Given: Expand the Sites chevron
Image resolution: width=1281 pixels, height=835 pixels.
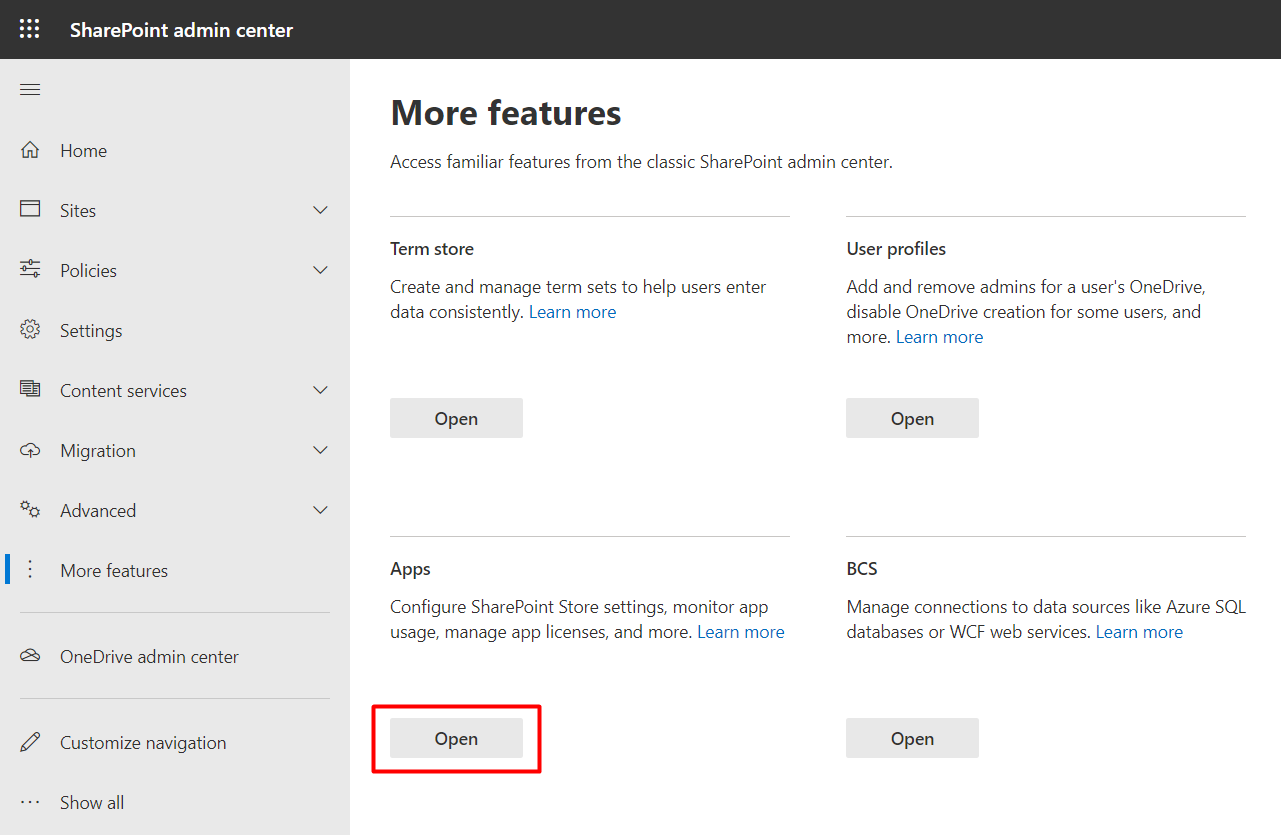Looking at the screenshot, I should [x=321, y=210].
